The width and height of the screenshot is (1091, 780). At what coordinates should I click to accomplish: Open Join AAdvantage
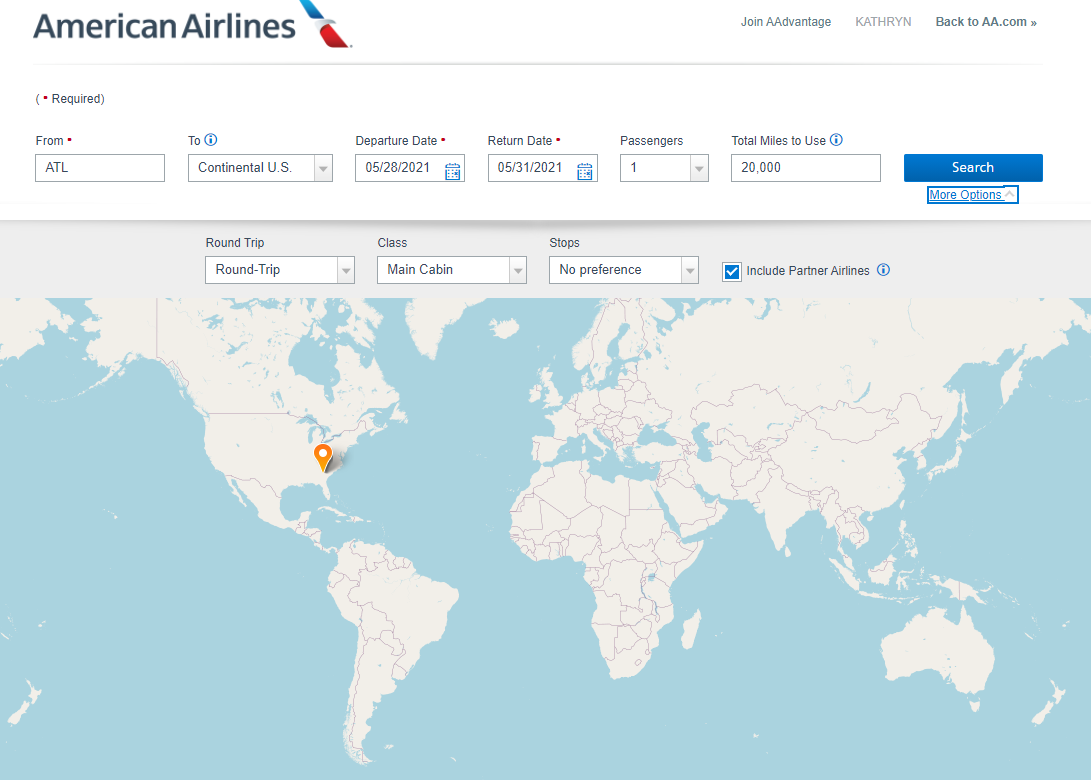tap(786, 21)
